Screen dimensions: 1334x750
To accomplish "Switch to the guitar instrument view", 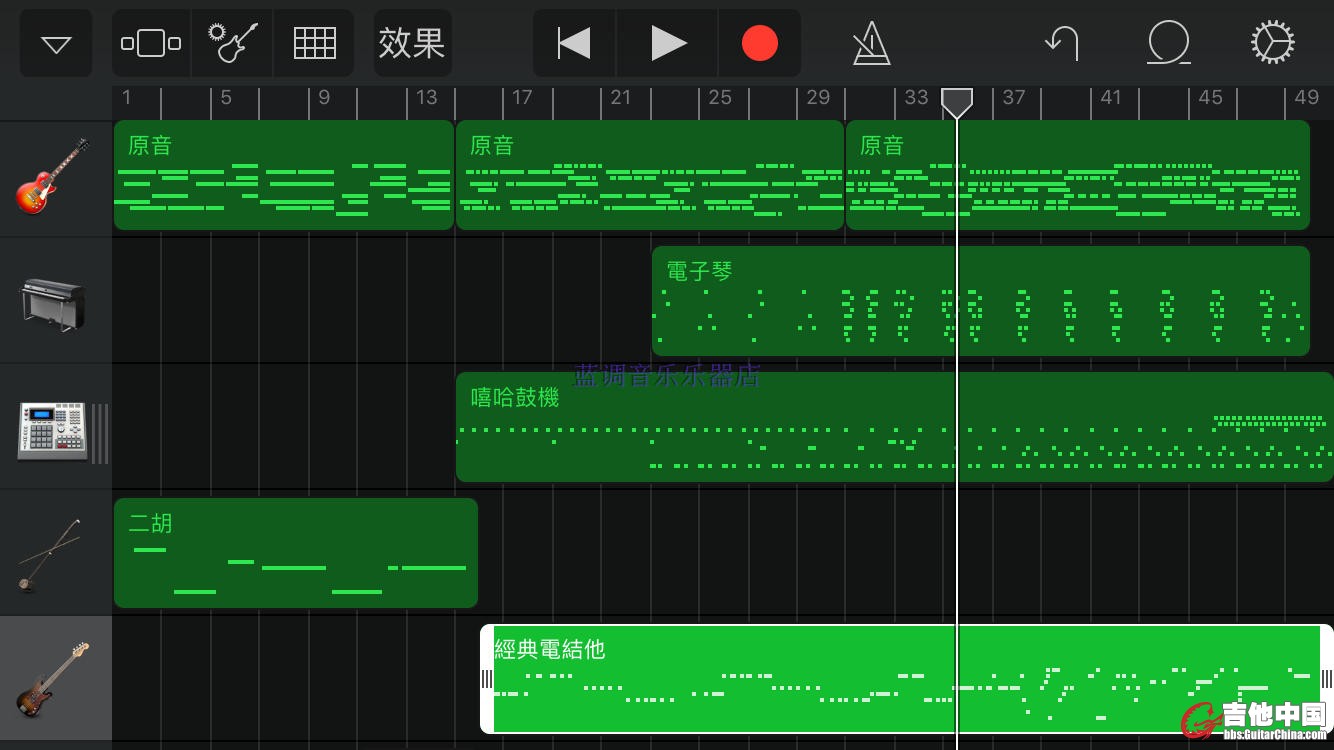I will (x=232, y=44).
